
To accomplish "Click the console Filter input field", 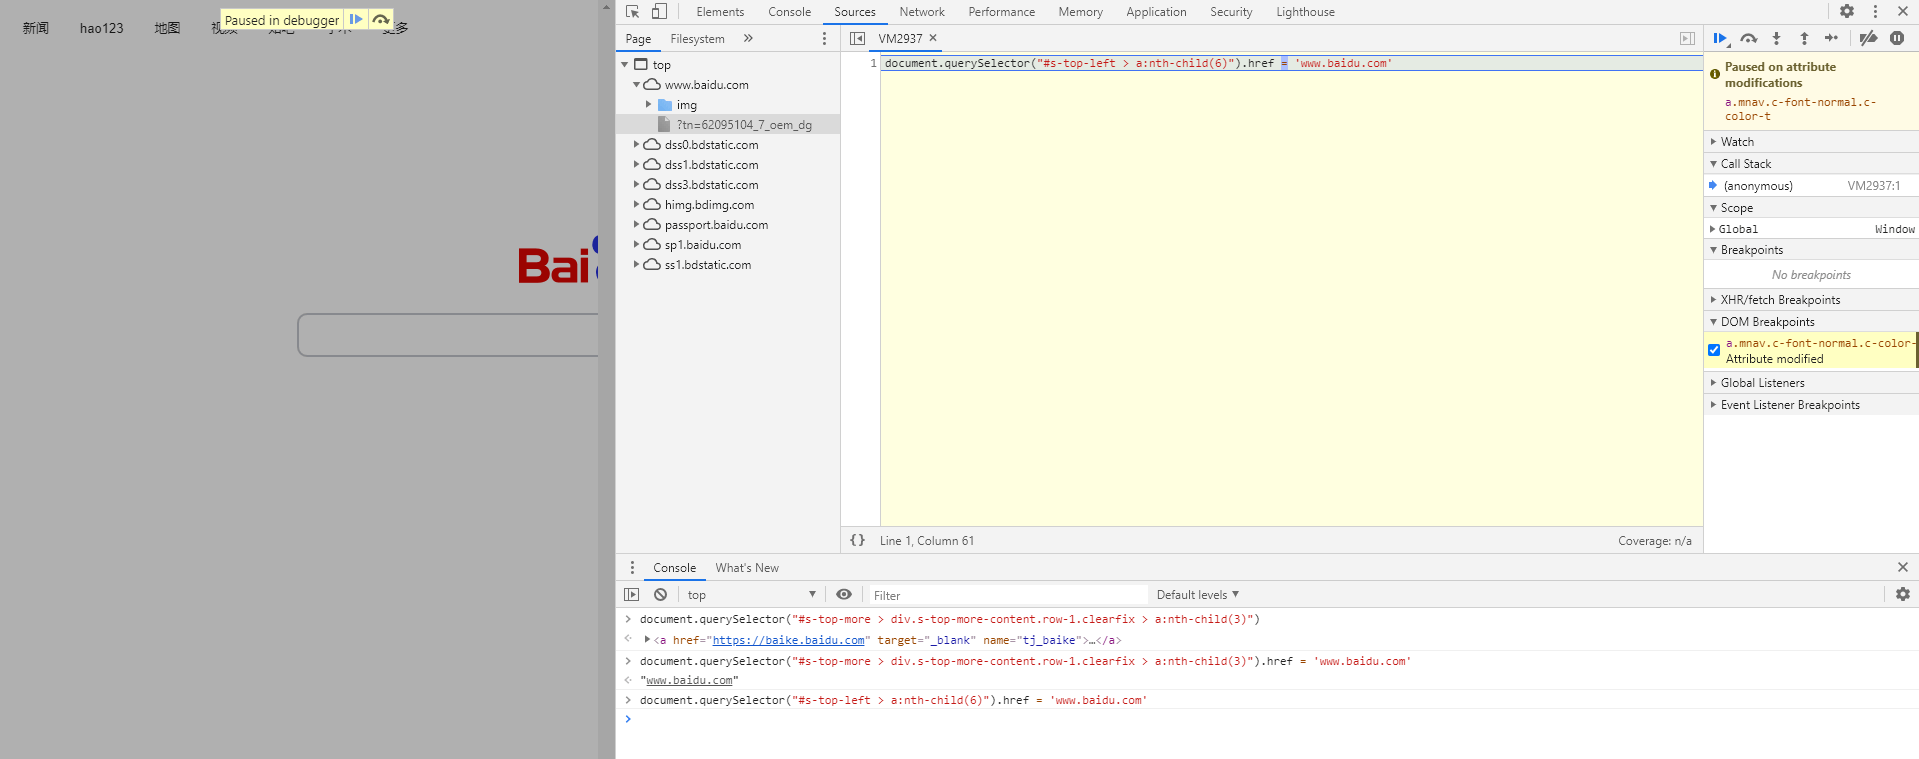I will [x=1005, y=595].
